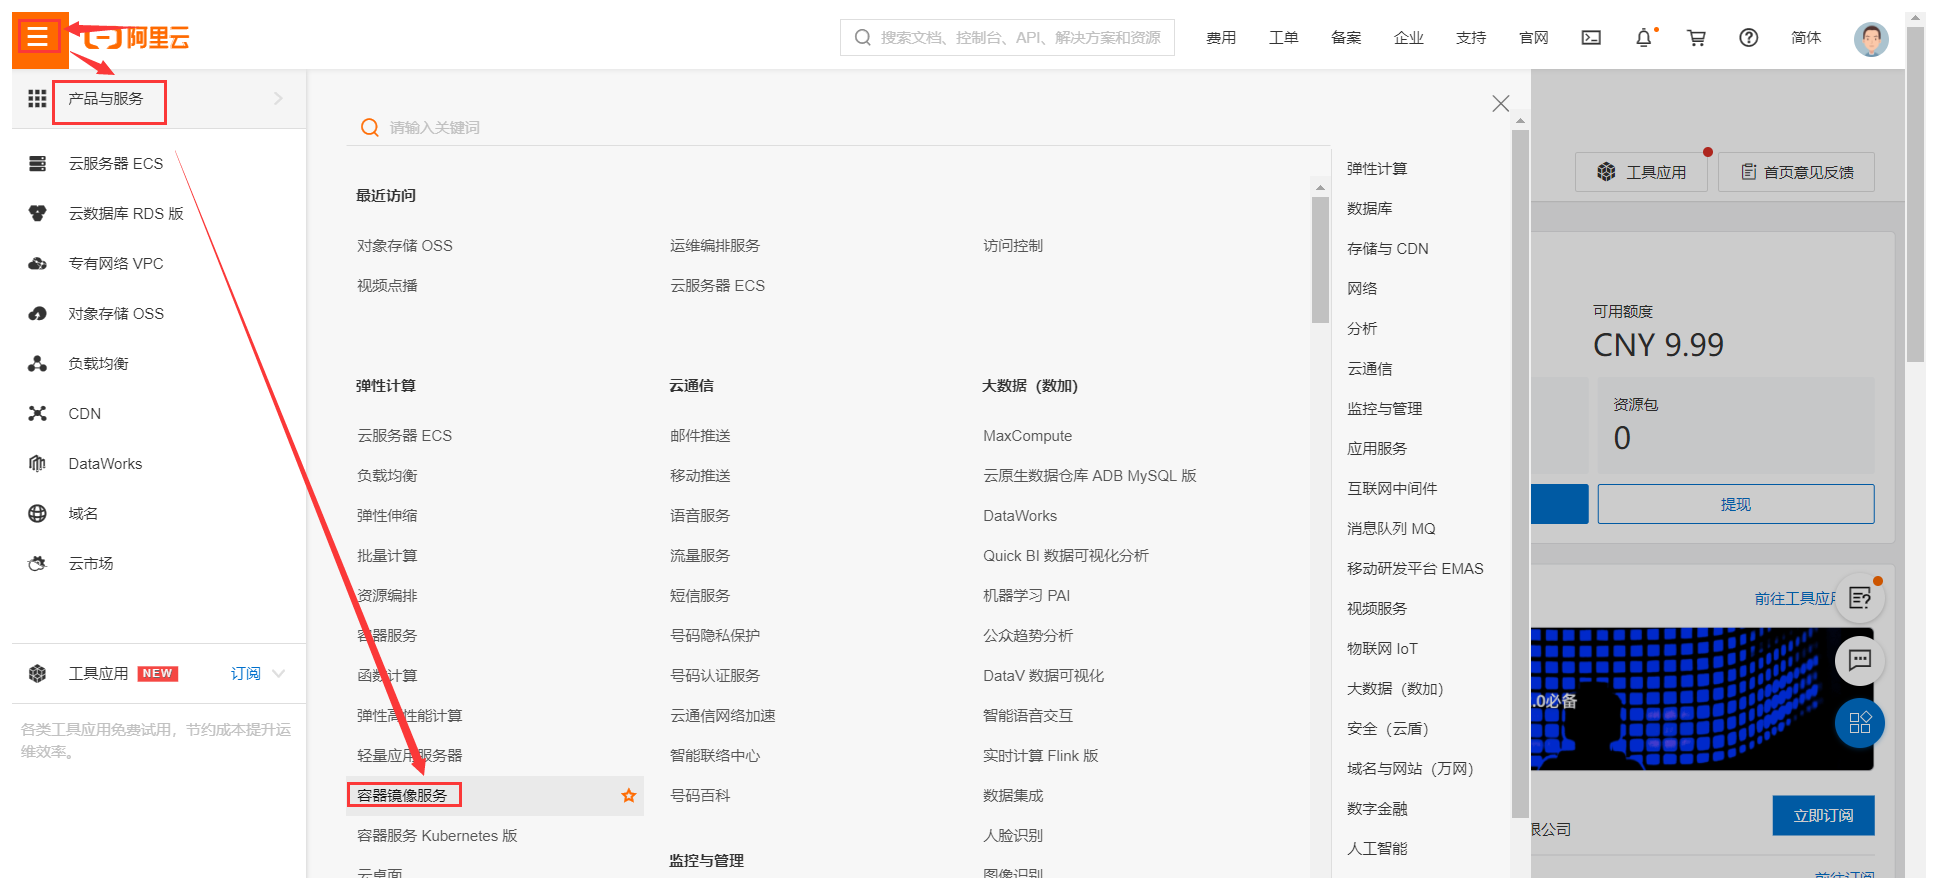
Task: Open 邮件推送 link
Action: (700, 435)
